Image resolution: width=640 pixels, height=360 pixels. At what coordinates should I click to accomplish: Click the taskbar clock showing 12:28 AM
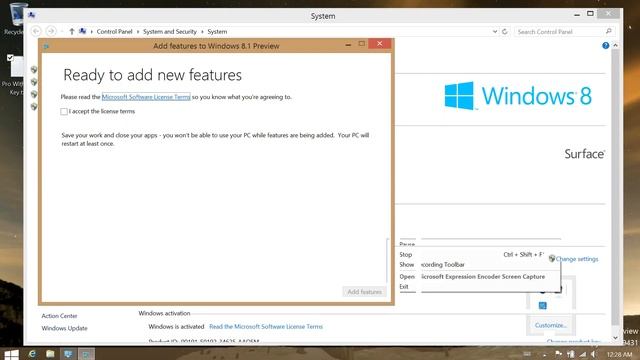[x=619, y=354]
